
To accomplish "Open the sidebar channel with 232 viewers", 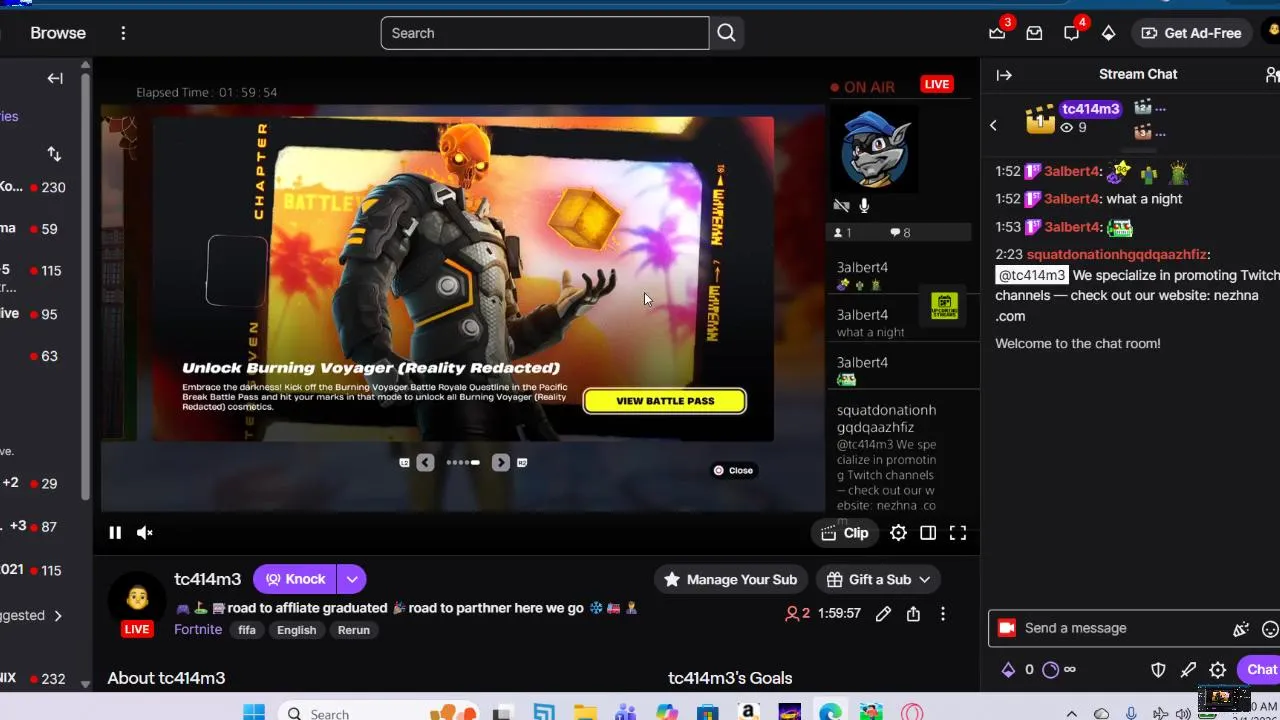I will [40, 679].
